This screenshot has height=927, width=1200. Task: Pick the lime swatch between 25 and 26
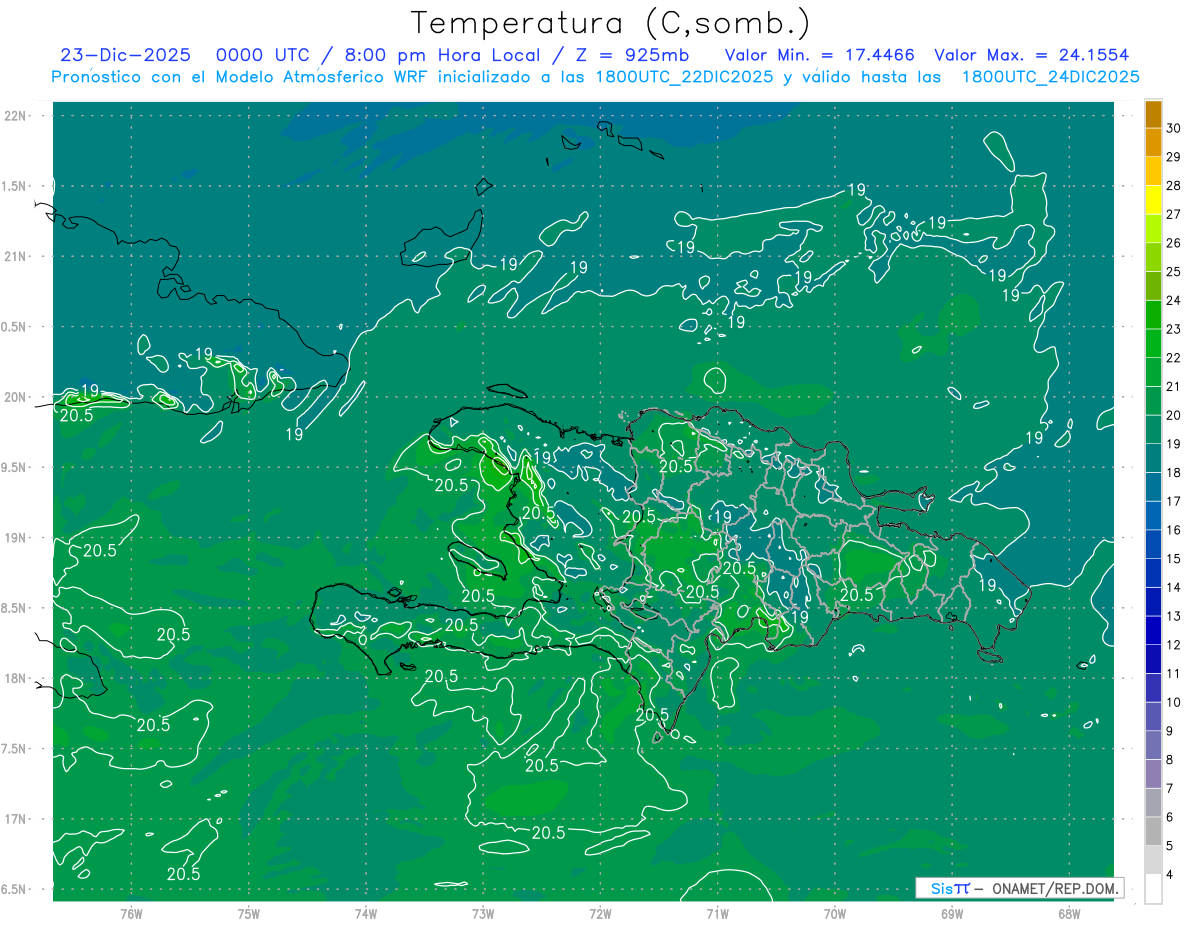click(x=1153, y=258)
